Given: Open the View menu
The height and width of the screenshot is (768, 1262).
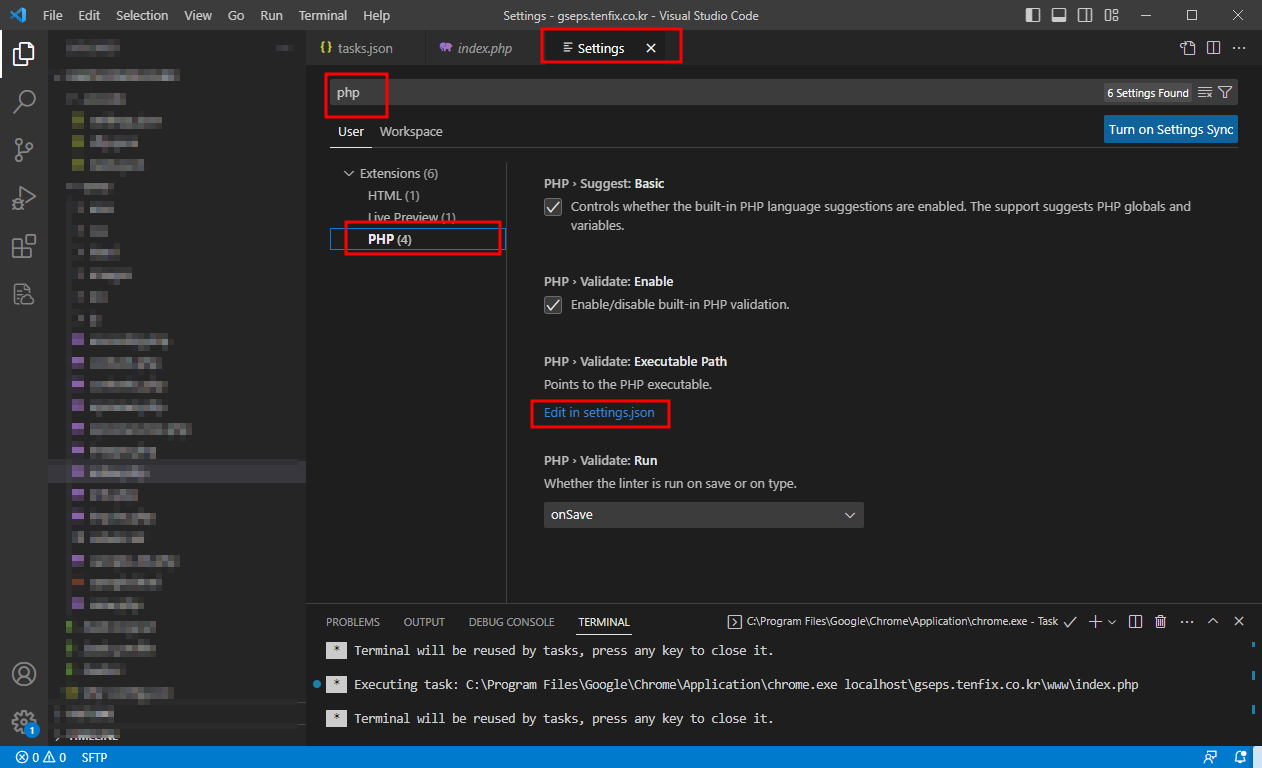Looking at the screenshot, I should coord(198,16).
